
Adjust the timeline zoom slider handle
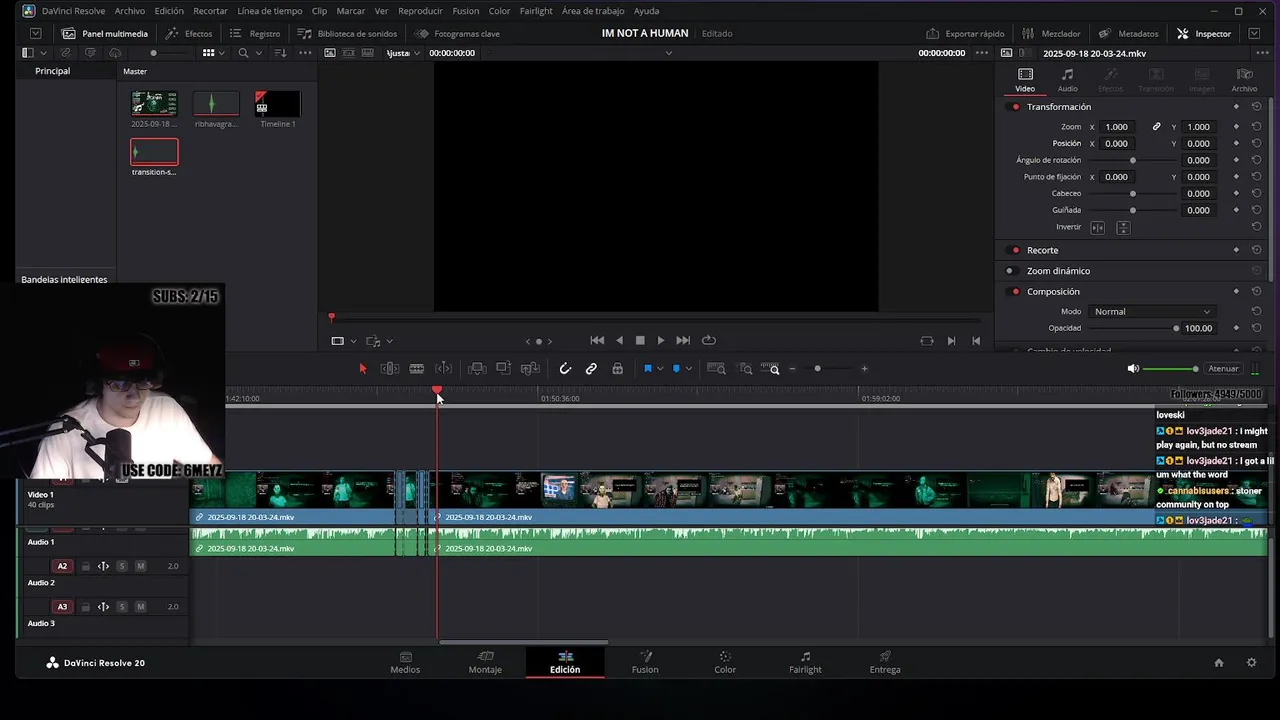(x=817, y=369)
